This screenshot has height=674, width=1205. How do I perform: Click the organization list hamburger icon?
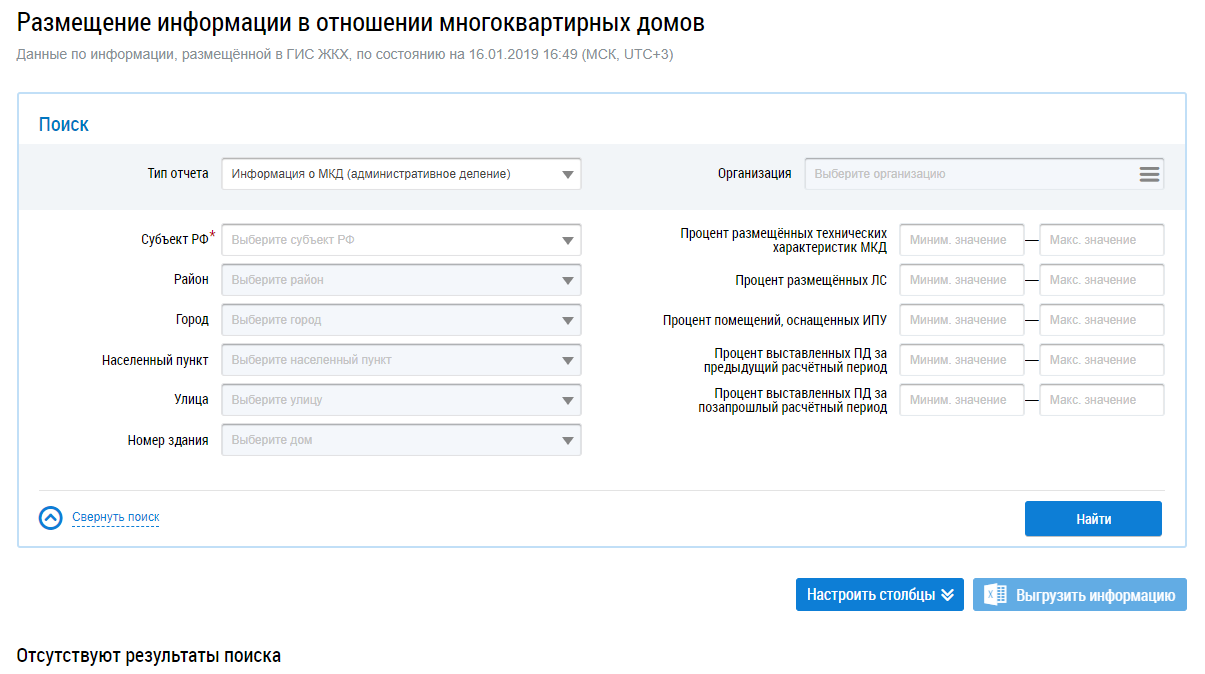tap(1149, 174)
